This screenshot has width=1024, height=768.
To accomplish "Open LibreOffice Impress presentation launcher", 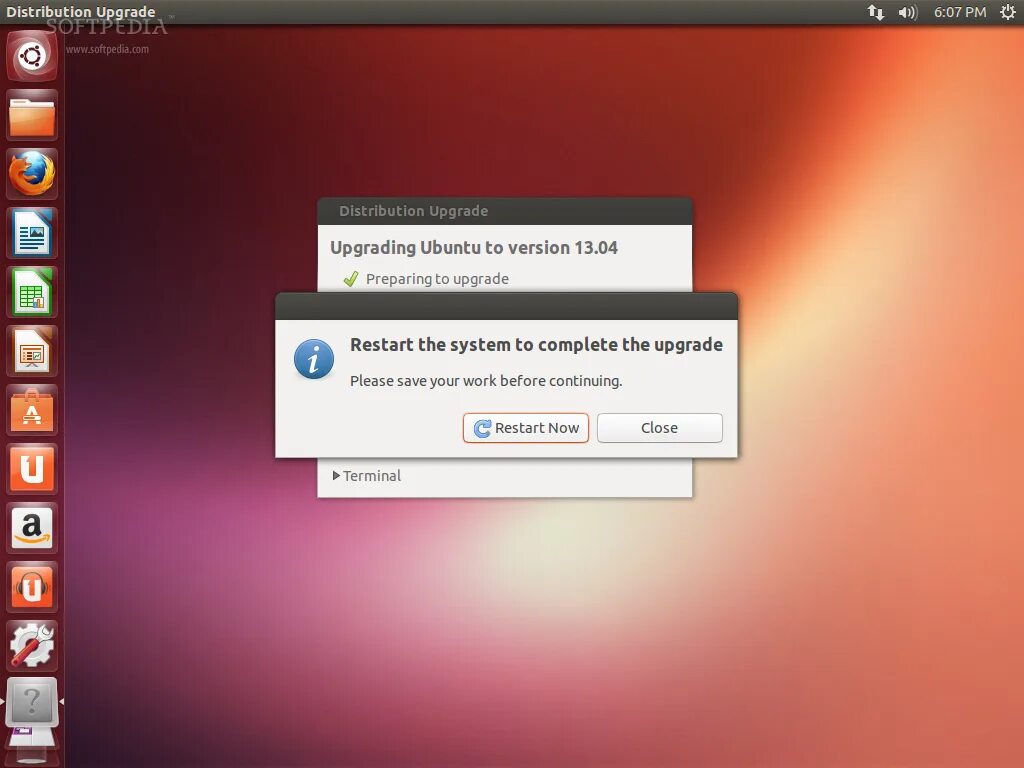I will tap(32, 351).
